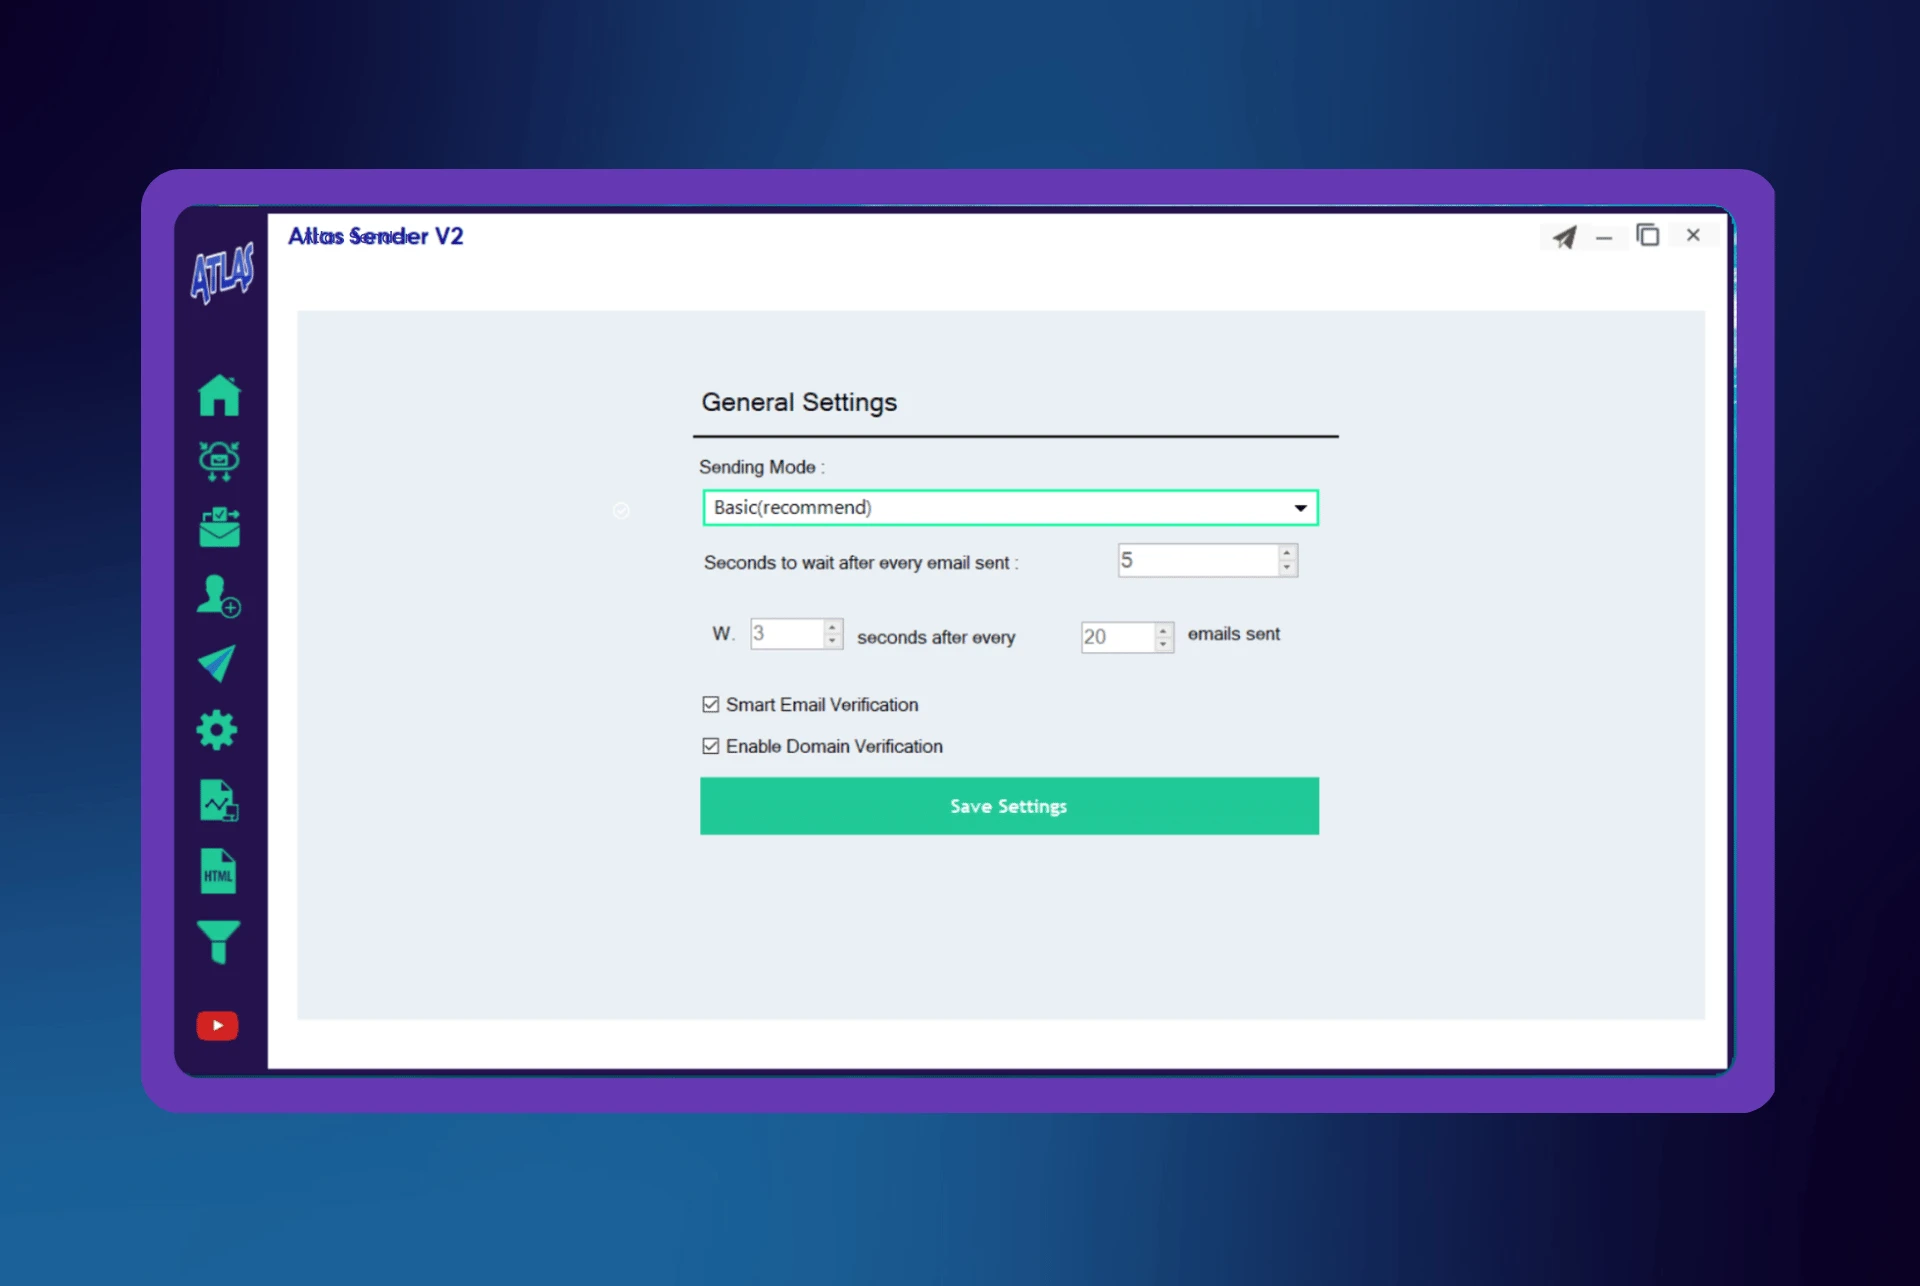
Task: Click the add user sidebar icon
Action: 218,596
